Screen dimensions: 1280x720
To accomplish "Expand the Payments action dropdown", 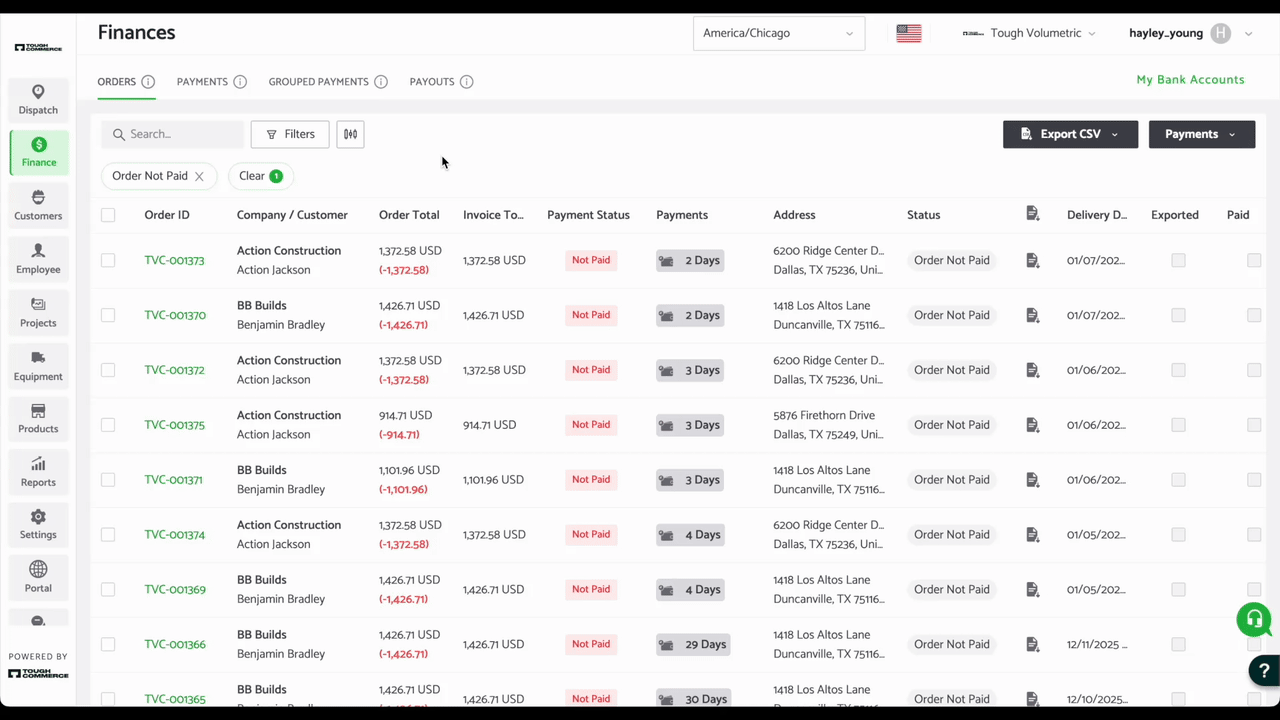I will (1201, 133).
